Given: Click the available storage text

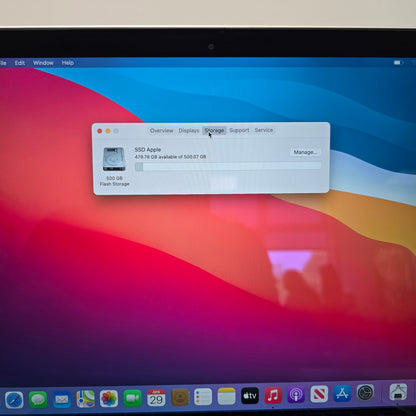Looking at the screenshot, I should point(170,157).
